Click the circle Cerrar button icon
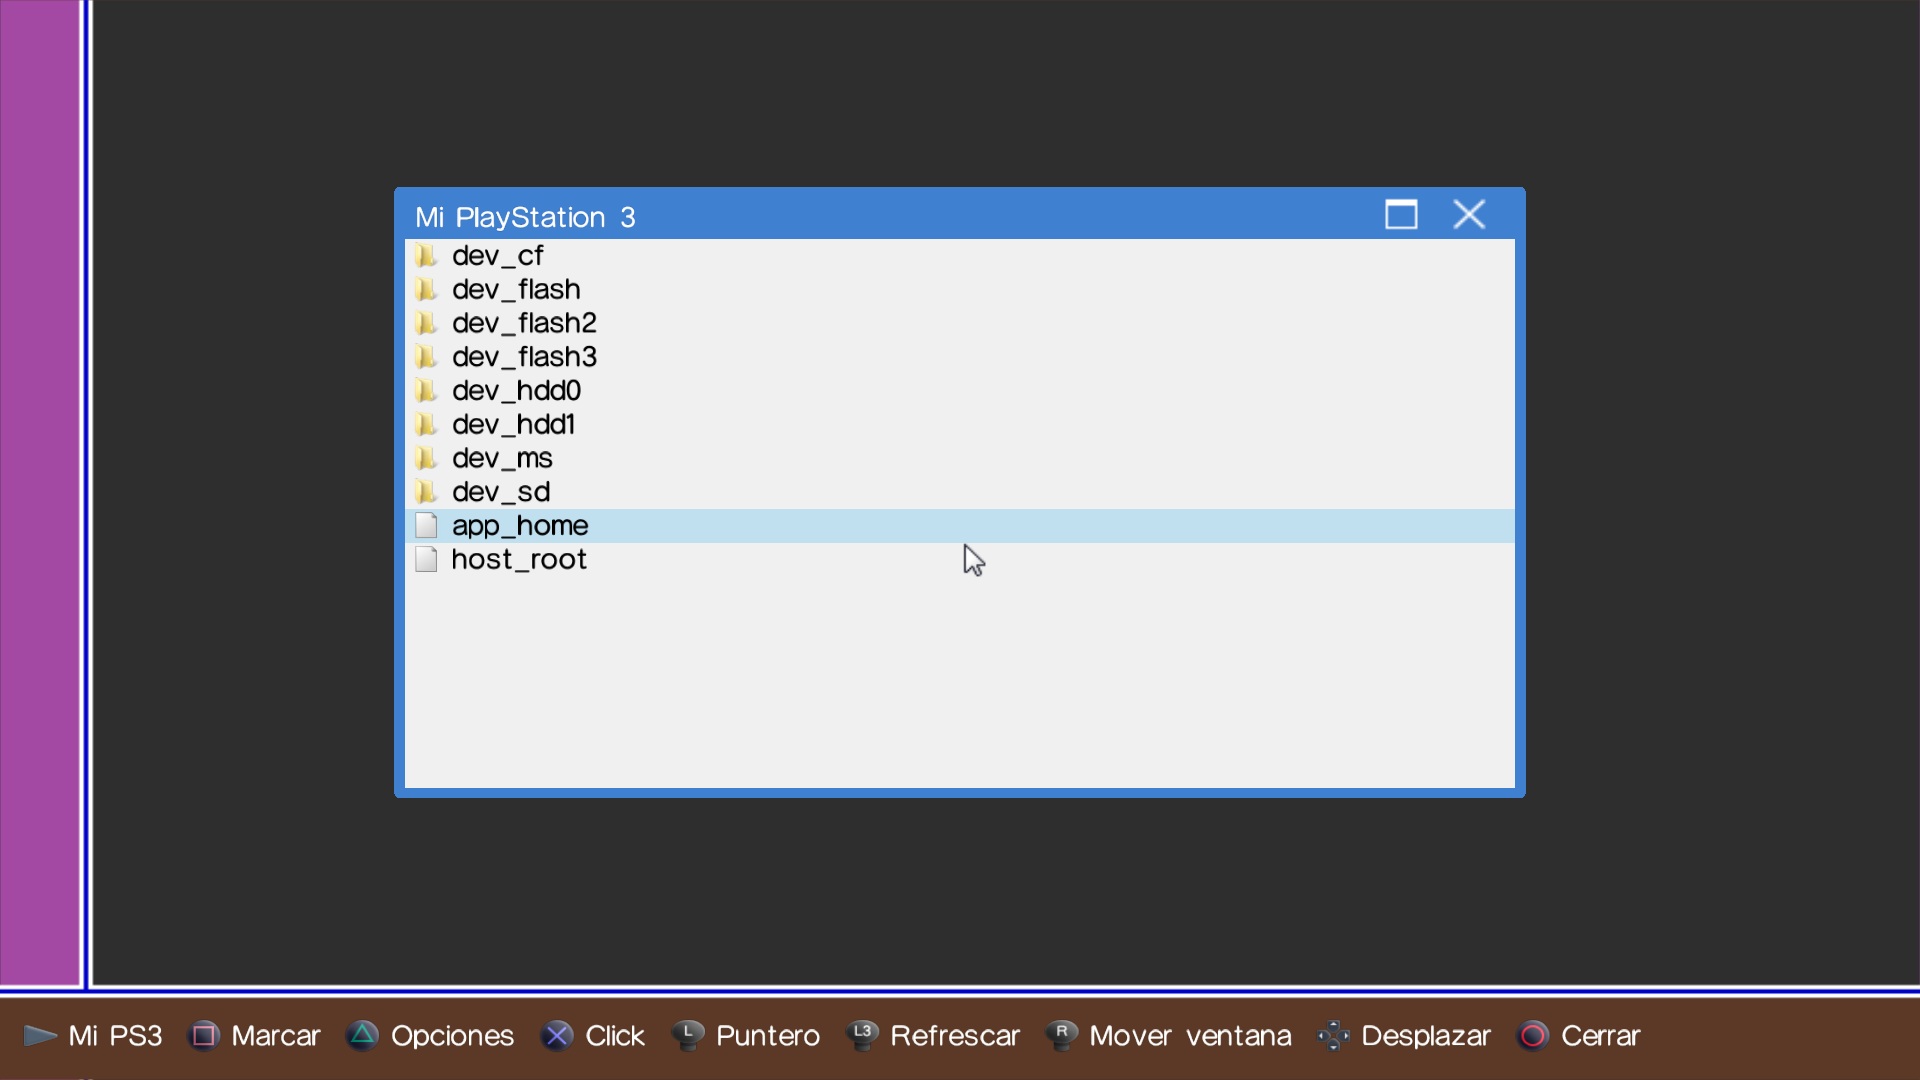 coord(1533,1036)
